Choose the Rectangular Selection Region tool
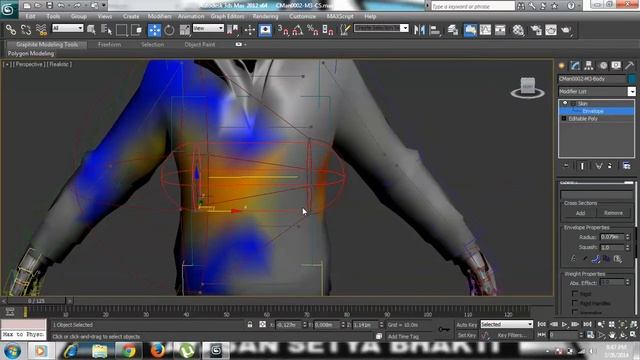 [x=122, y=30]
